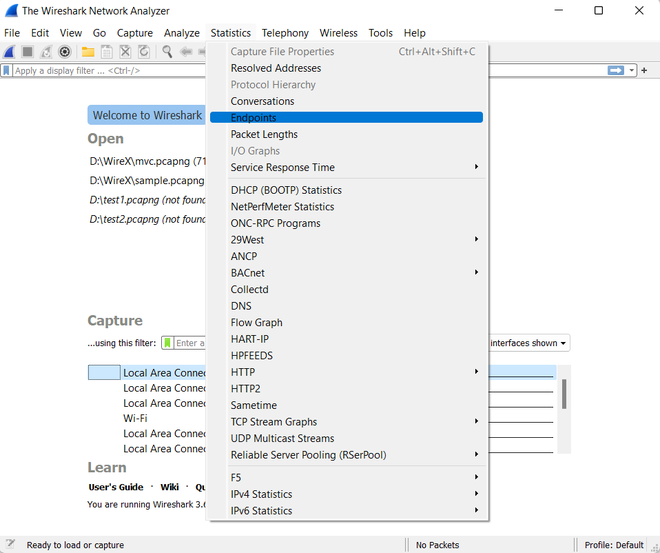
Task: Open the View menu
Action: tap(71, 33)
